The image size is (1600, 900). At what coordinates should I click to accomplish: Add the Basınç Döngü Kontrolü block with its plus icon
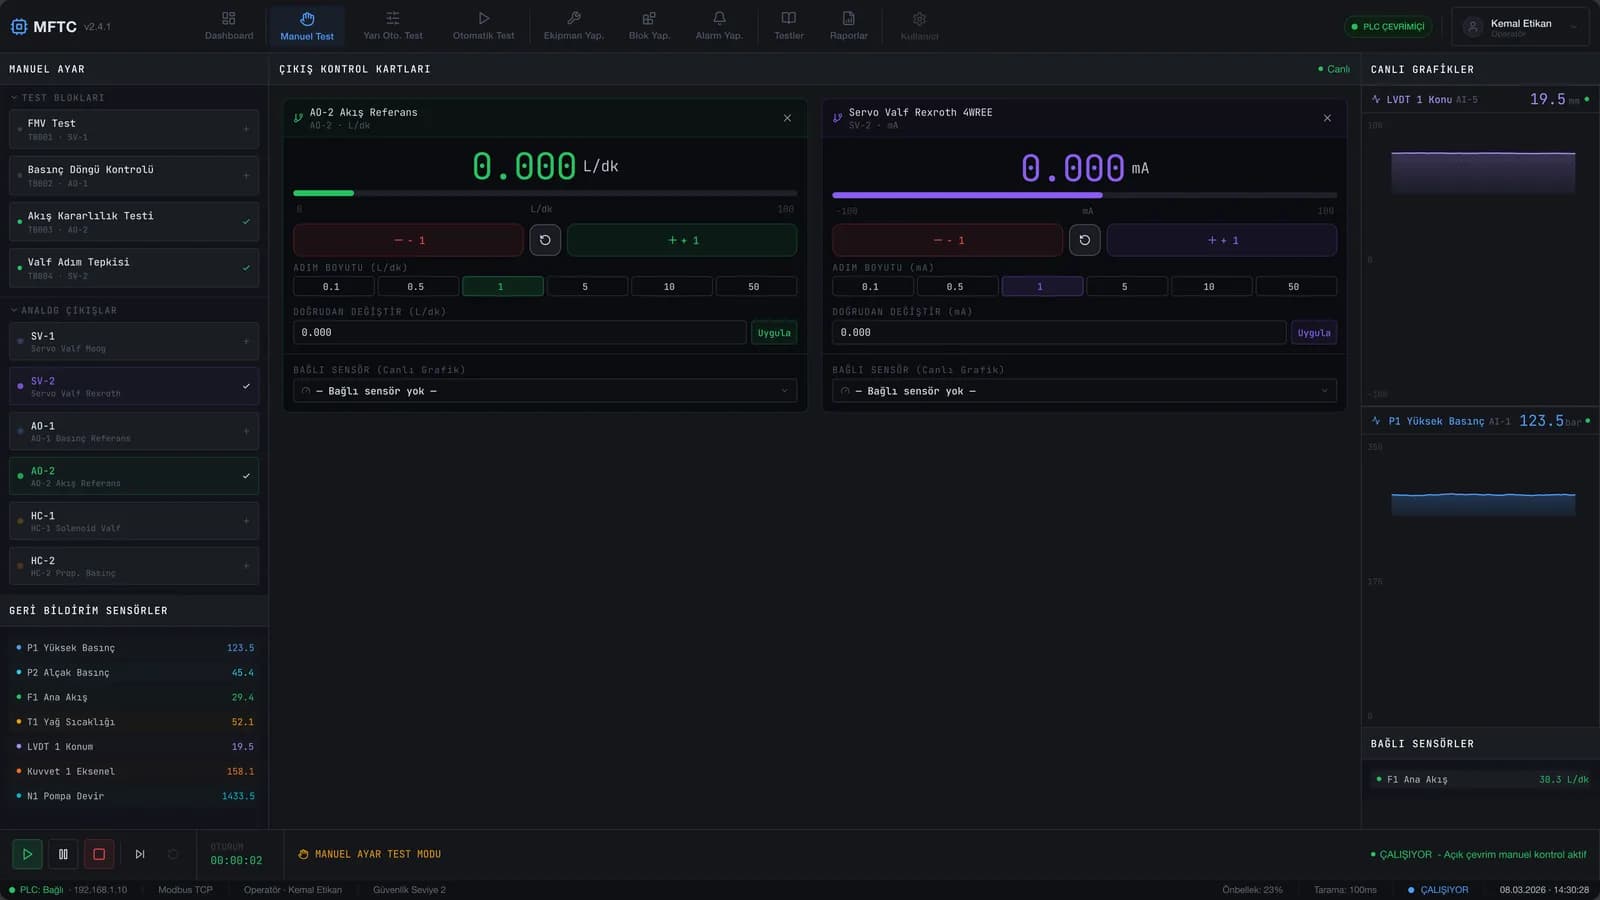click(x=246, y=175)
